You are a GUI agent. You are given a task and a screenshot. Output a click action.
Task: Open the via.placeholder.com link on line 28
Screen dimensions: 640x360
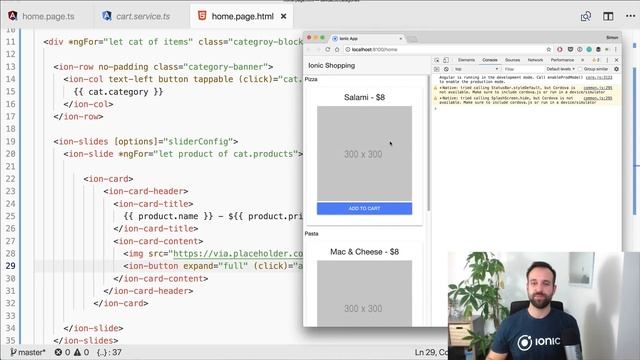(238, 253)
